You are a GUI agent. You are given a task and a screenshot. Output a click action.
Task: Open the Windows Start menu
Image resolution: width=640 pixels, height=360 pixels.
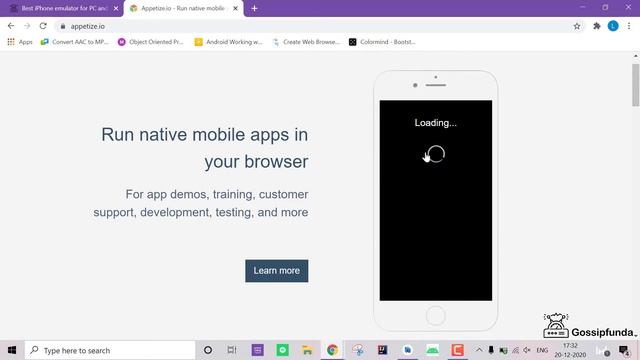click(x=12, y=350)
